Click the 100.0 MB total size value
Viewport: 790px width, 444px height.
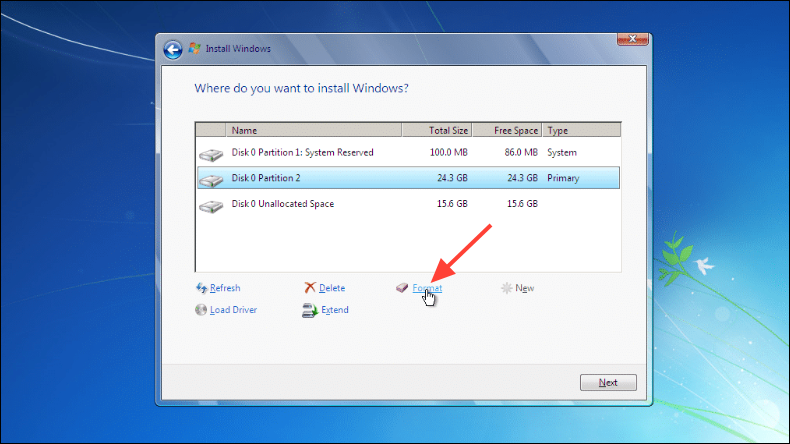click(x=448, y=152)
